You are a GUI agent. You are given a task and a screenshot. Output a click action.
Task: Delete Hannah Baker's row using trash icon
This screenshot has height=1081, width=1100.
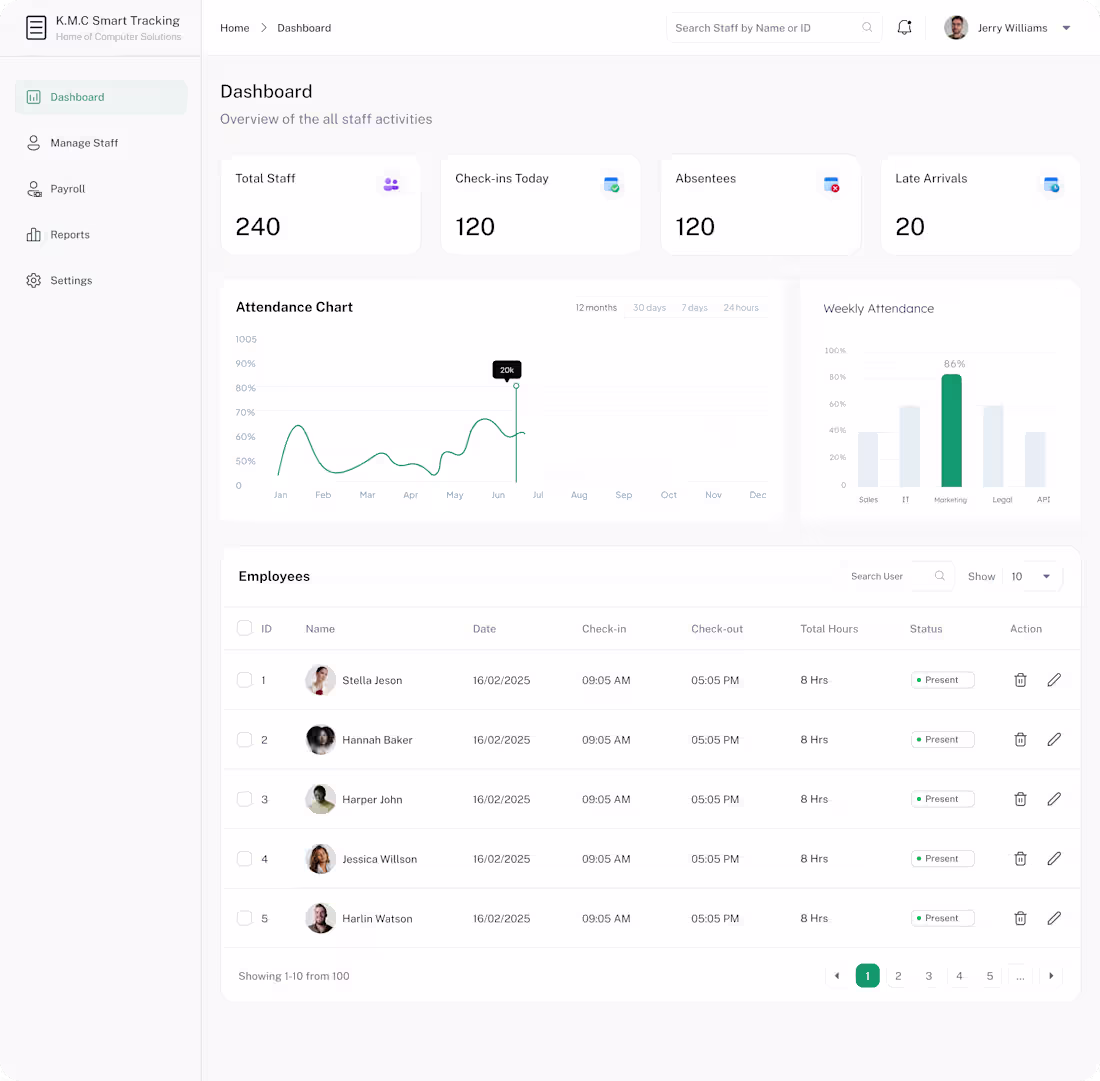point(1020,739)
